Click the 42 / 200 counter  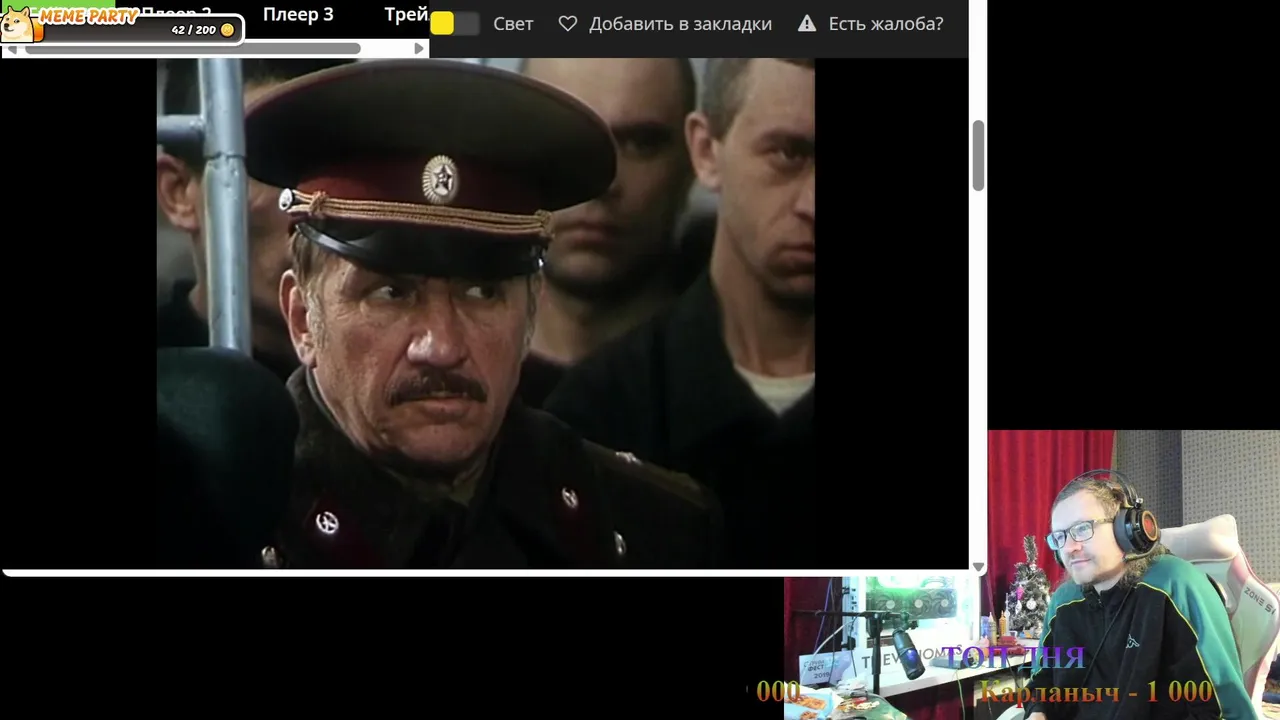[x=193, y=30]
